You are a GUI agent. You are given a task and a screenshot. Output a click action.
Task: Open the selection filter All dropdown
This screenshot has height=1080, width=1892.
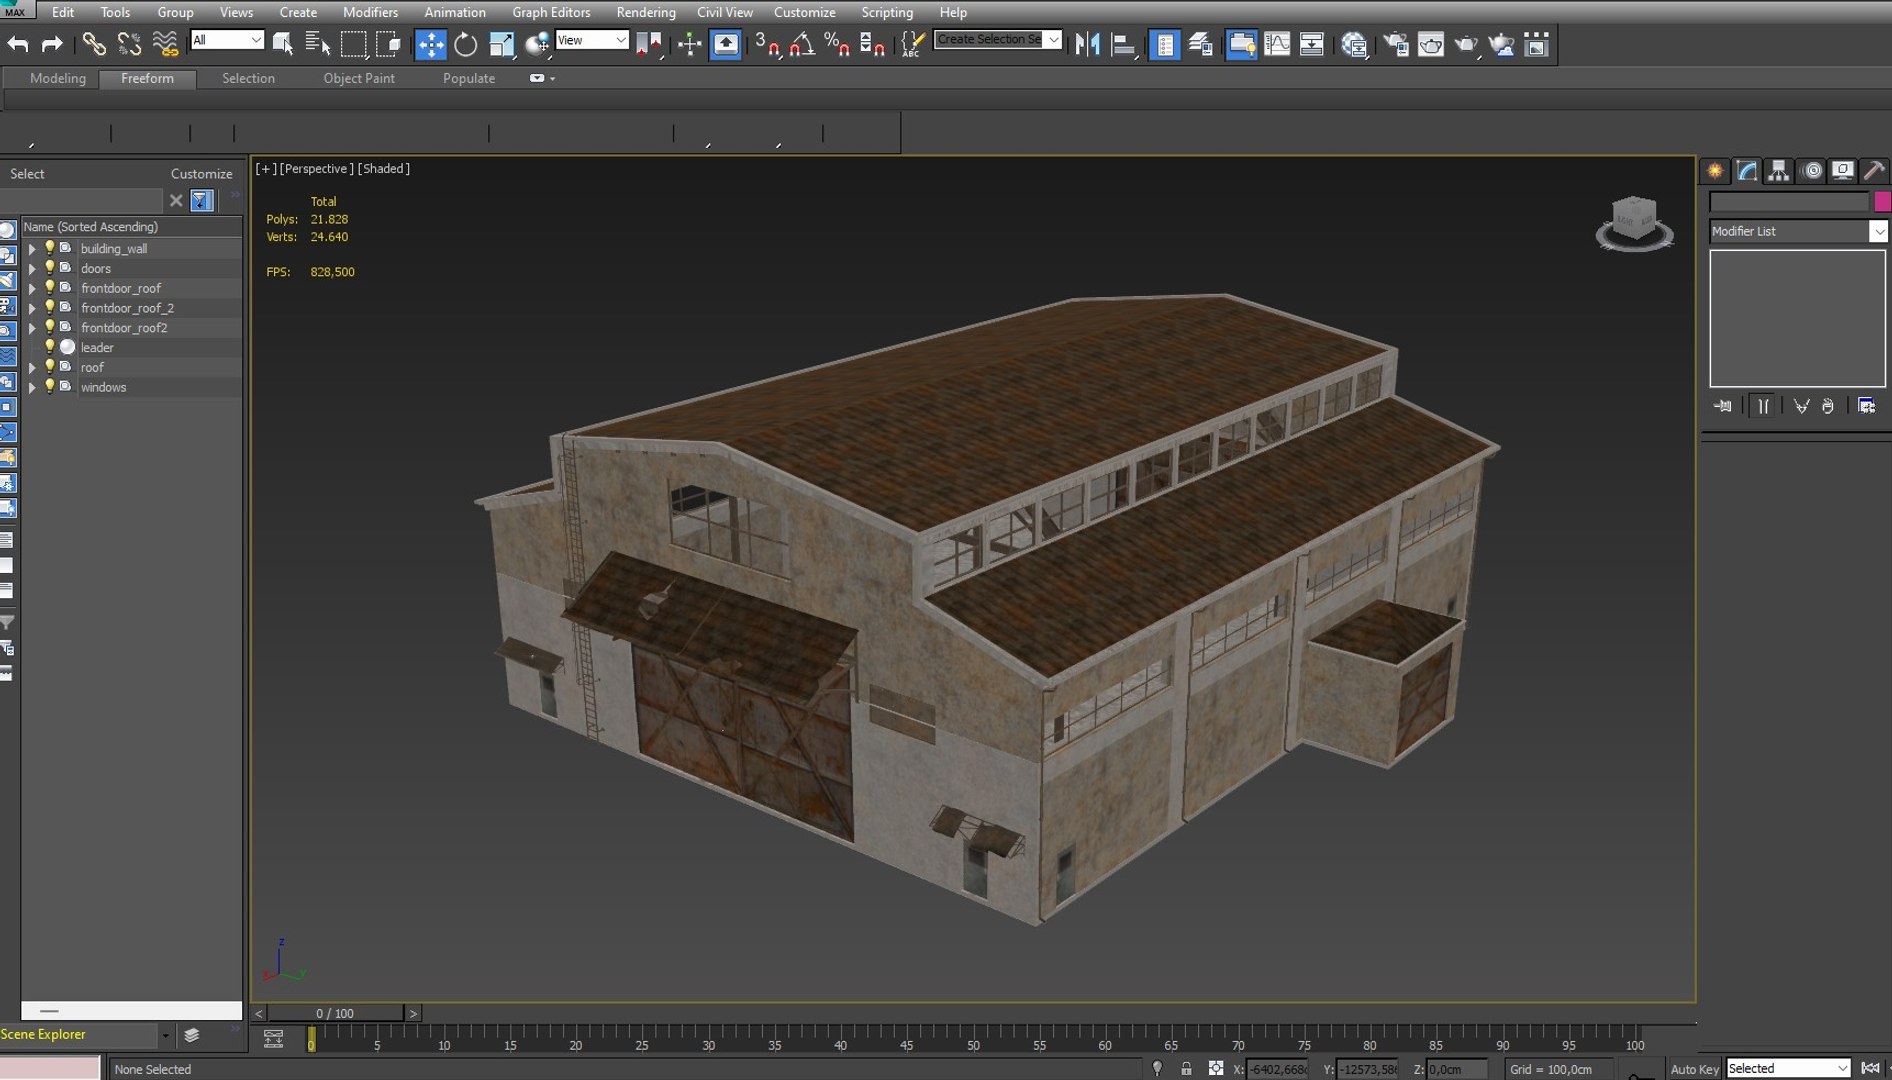[227, 40]
